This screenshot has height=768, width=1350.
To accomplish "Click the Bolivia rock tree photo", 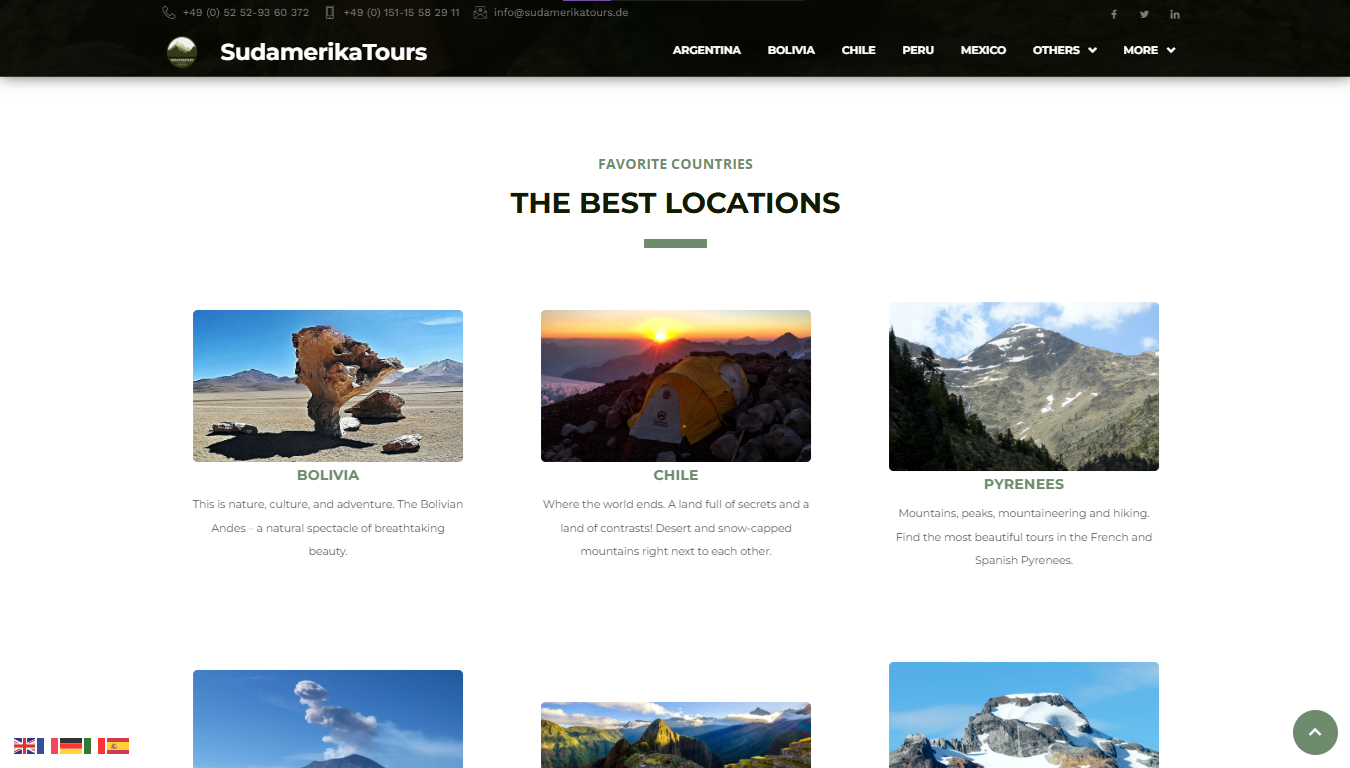I will pos(328,386).
